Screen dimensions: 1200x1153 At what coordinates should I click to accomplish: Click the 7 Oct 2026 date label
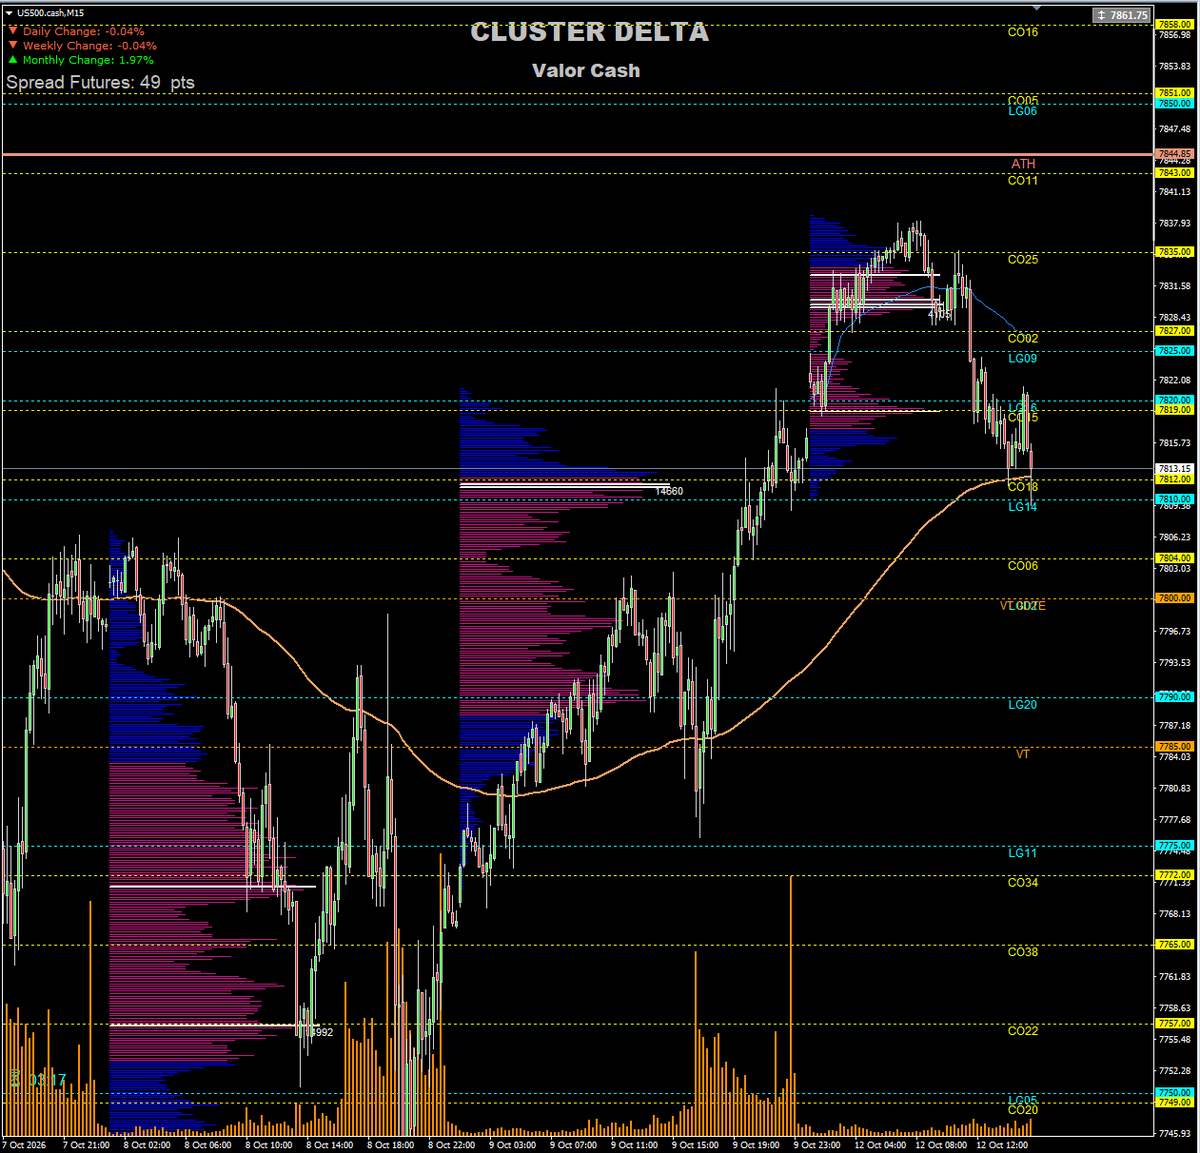tap(25, 1145)
